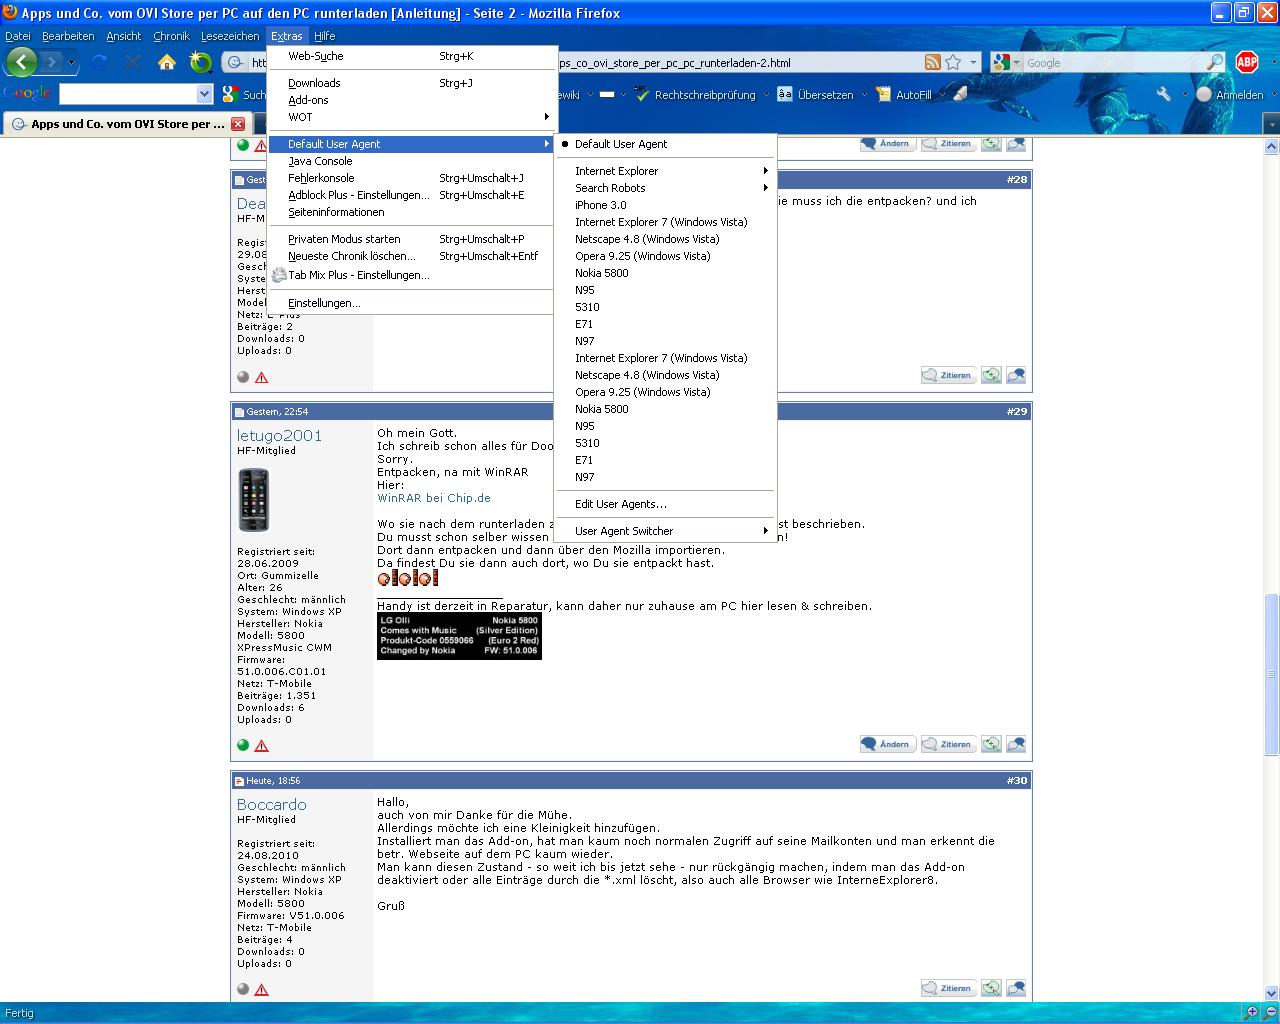1280x1024 pixels.
Task: Click the Rechtschreibprüfung spell-check icon
Action: point(643,94)
